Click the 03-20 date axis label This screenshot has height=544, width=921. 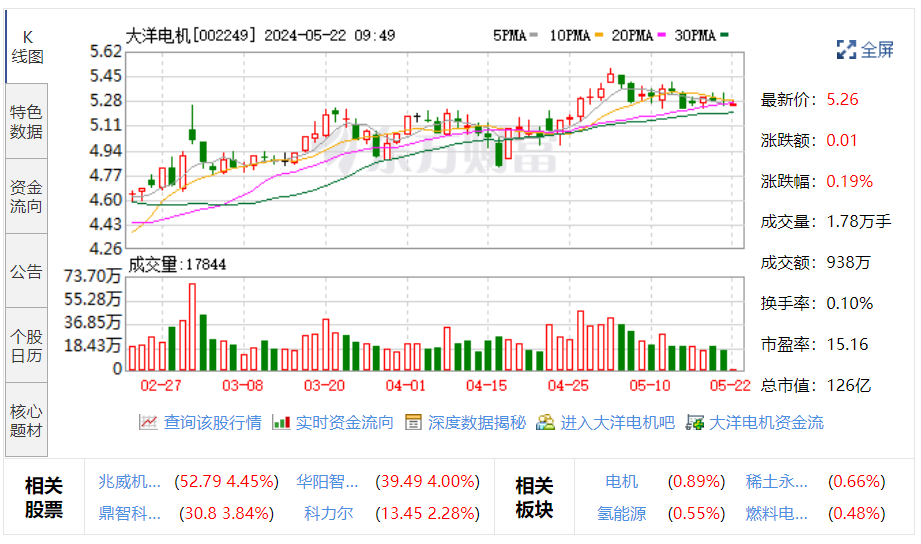324,385
